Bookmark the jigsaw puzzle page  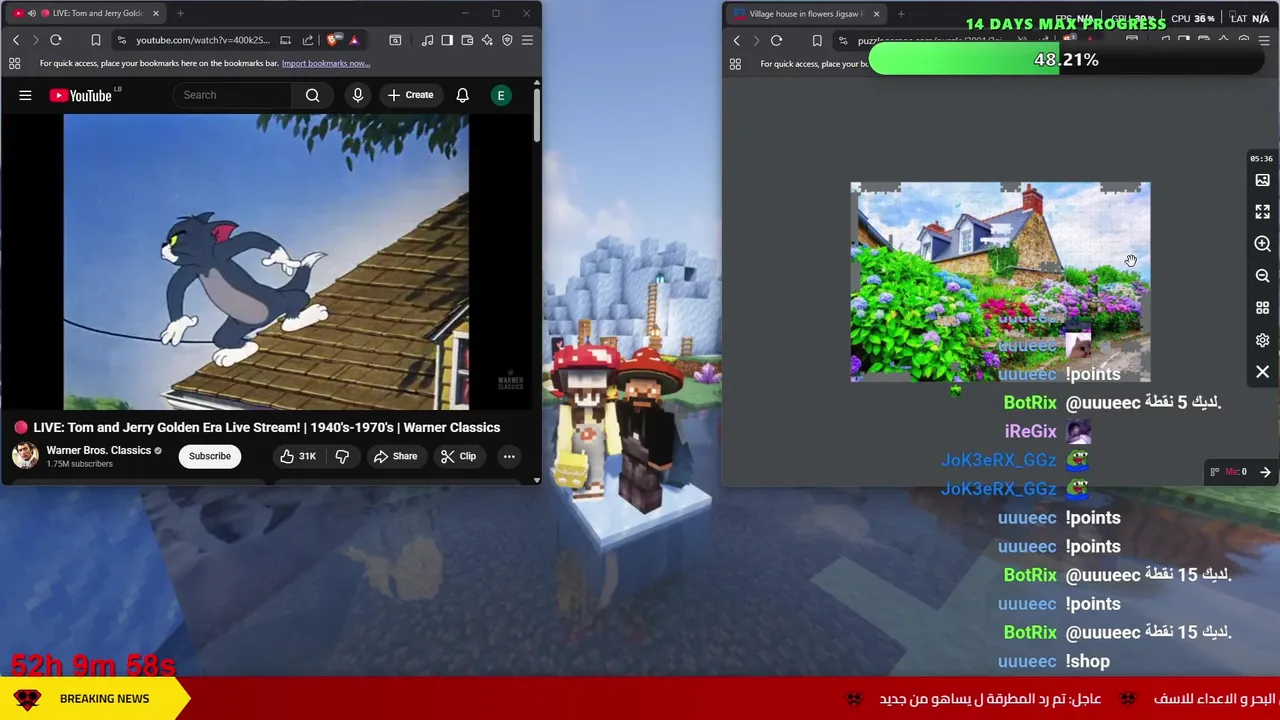pos(817,41)
